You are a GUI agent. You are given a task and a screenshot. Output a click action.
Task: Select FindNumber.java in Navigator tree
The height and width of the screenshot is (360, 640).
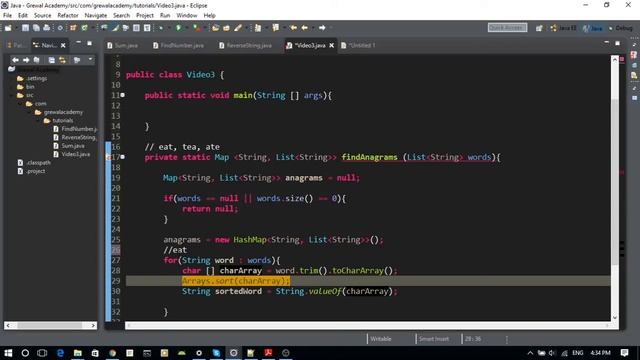75,129
